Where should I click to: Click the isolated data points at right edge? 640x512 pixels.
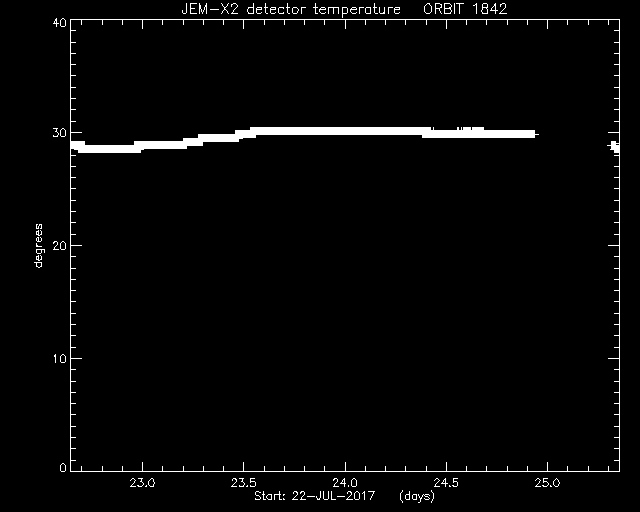point(615,147)
